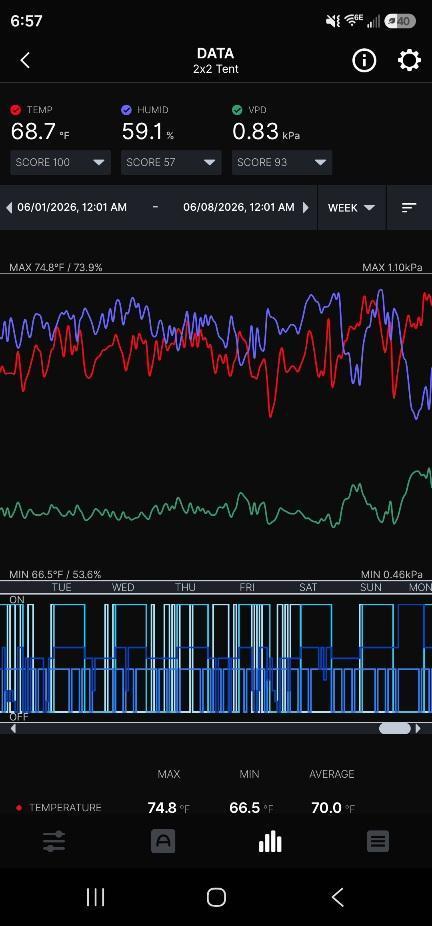This screenshot has width=432, height=926.
Task: Open the settings gear icon
Action: [x=409, y=60]
